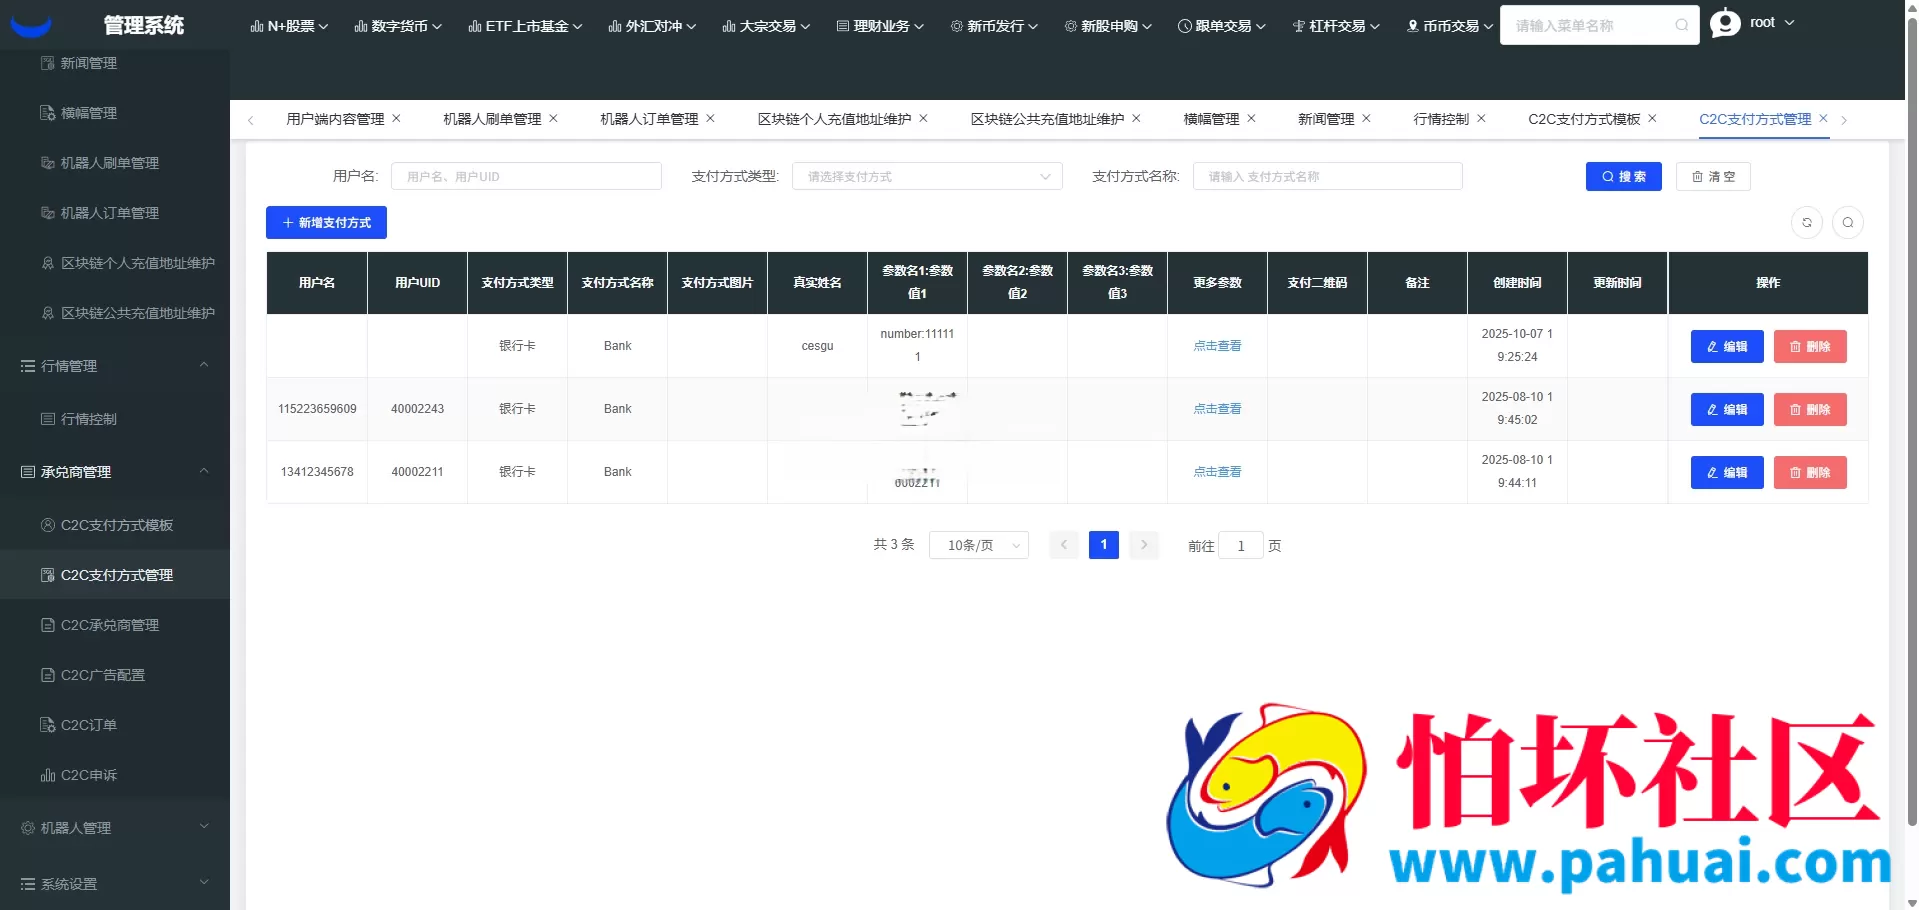This screenshot has height=910, width=1919.
Task: Close the 行情控制 tab
Action: point(1481,118)
